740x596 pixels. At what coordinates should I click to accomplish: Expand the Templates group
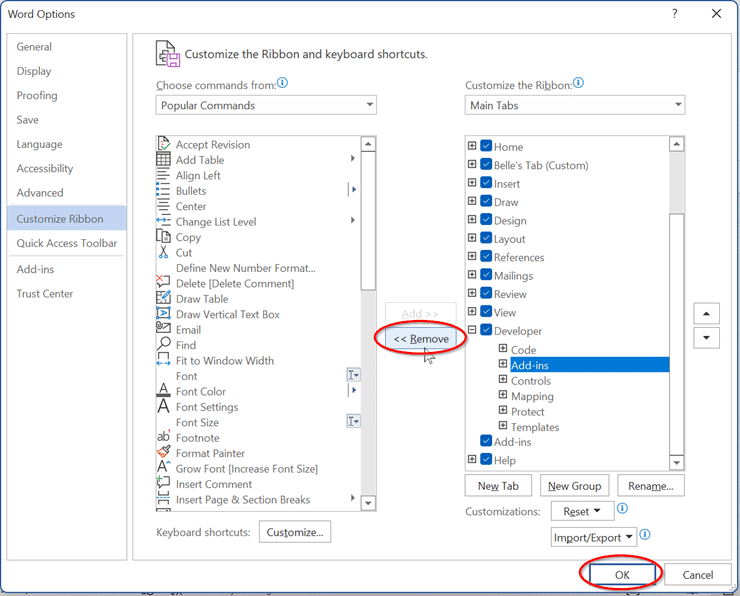pyautogui.click(x=503, y=425)
